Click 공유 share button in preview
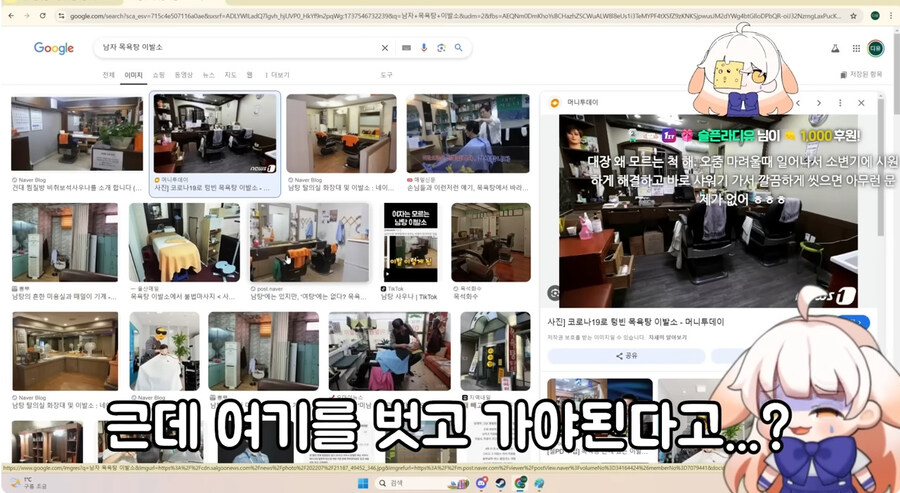The width and height of the screenshot is (900, 493). [626, 356]
